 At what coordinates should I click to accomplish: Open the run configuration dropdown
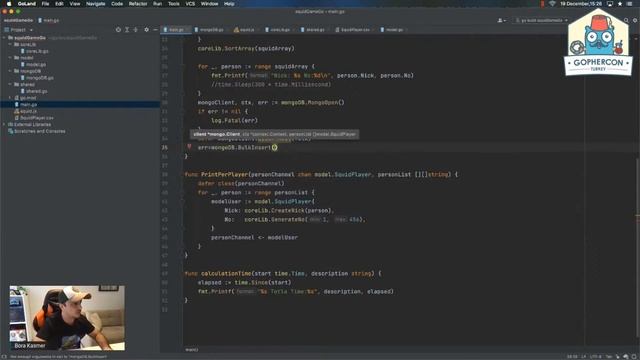541,20
